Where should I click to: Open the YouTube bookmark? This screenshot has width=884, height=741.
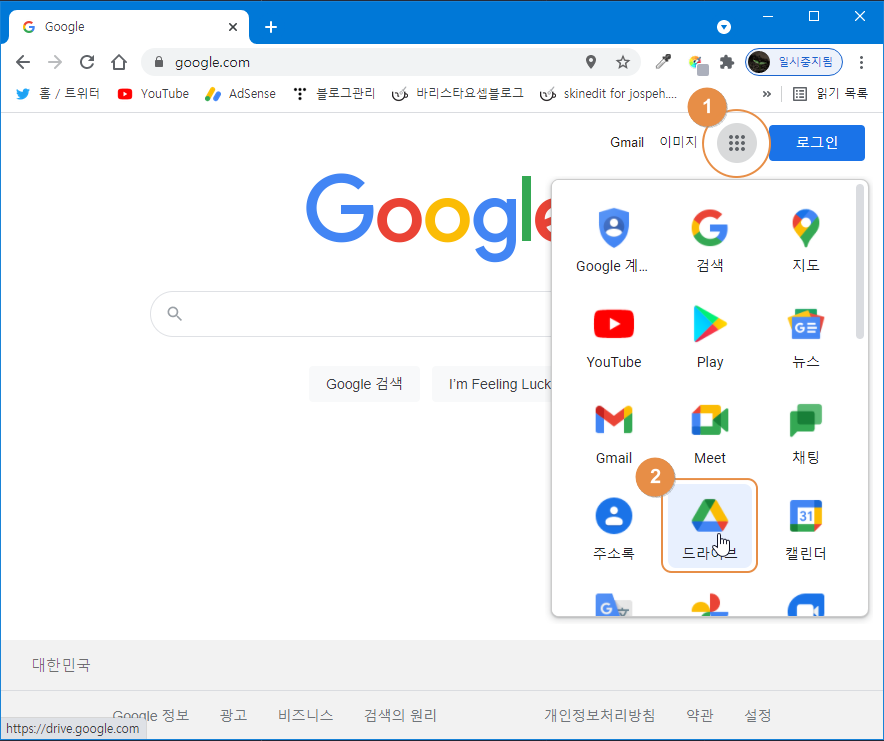[x=153, y=94]
